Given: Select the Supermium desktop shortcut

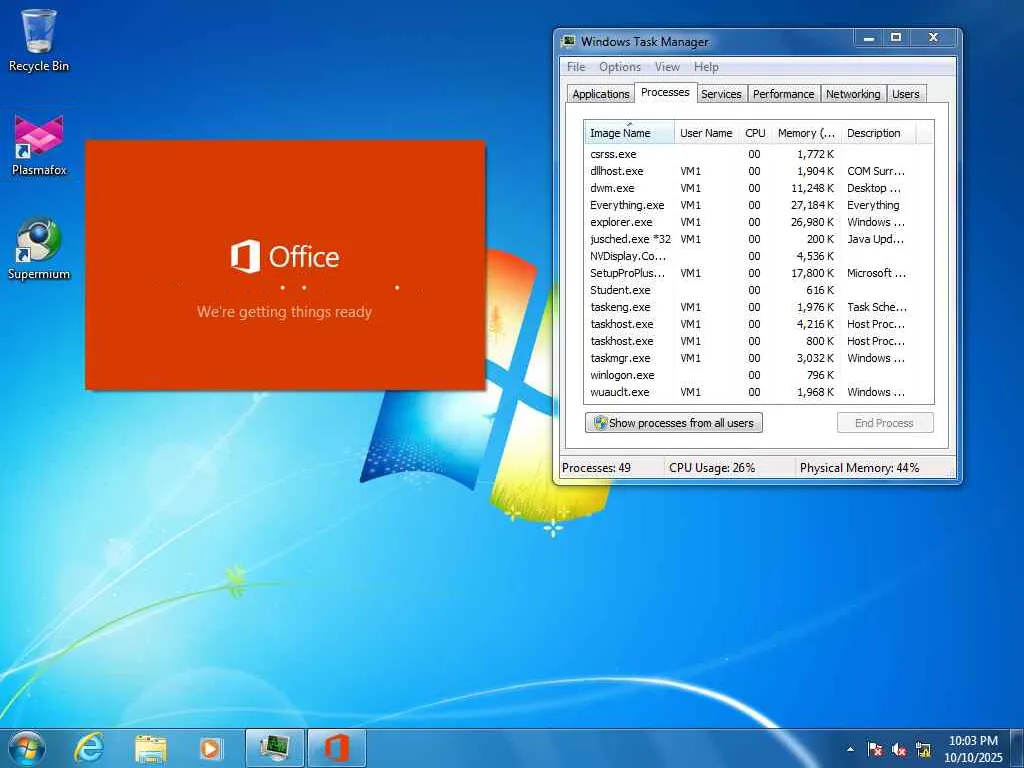Looking at the screenshot, I should [39, 249].
